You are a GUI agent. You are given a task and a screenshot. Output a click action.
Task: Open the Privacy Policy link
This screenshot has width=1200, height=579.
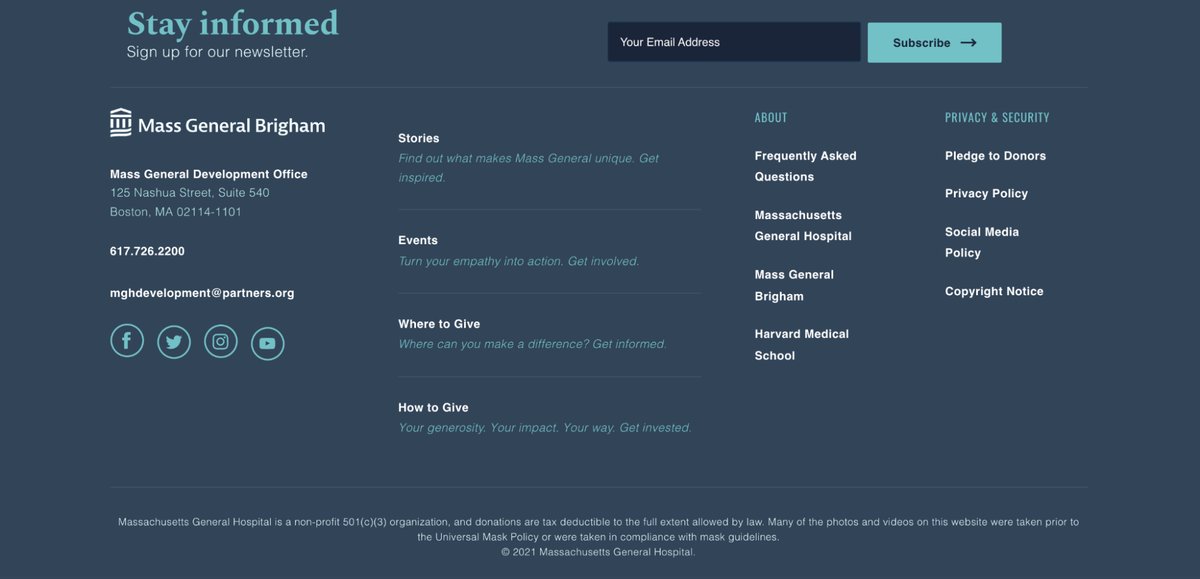coord(986,194)
